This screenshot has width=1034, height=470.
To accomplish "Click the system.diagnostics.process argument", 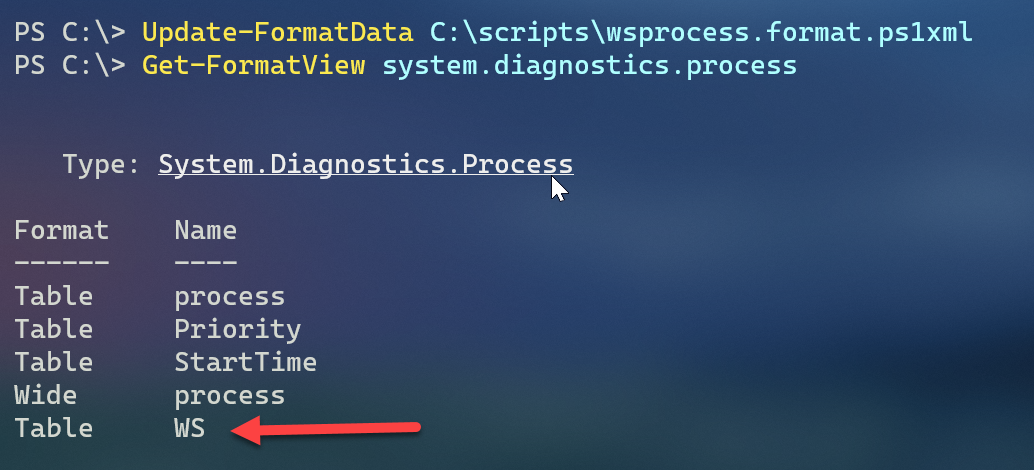I will coord(590,66).
